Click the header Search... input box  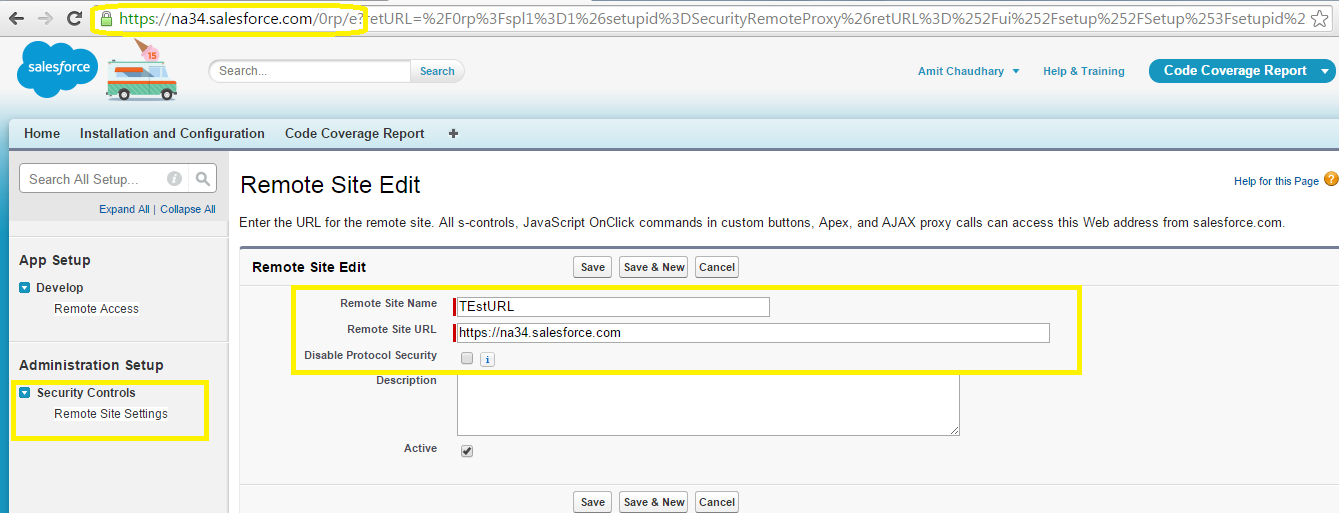point(310,71)
